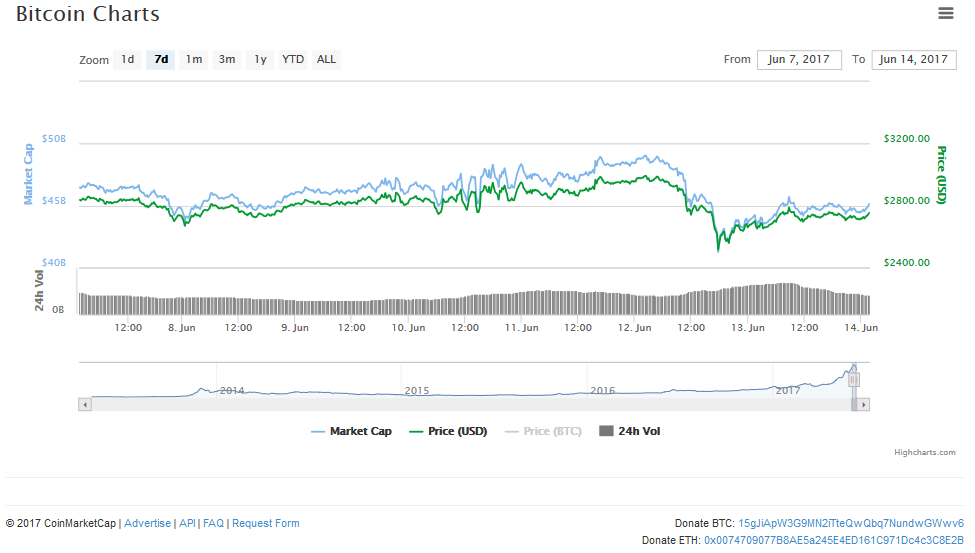975x553 pixels.
Task: Toggle Price (USD) series in legend
Action: [448, 431]
